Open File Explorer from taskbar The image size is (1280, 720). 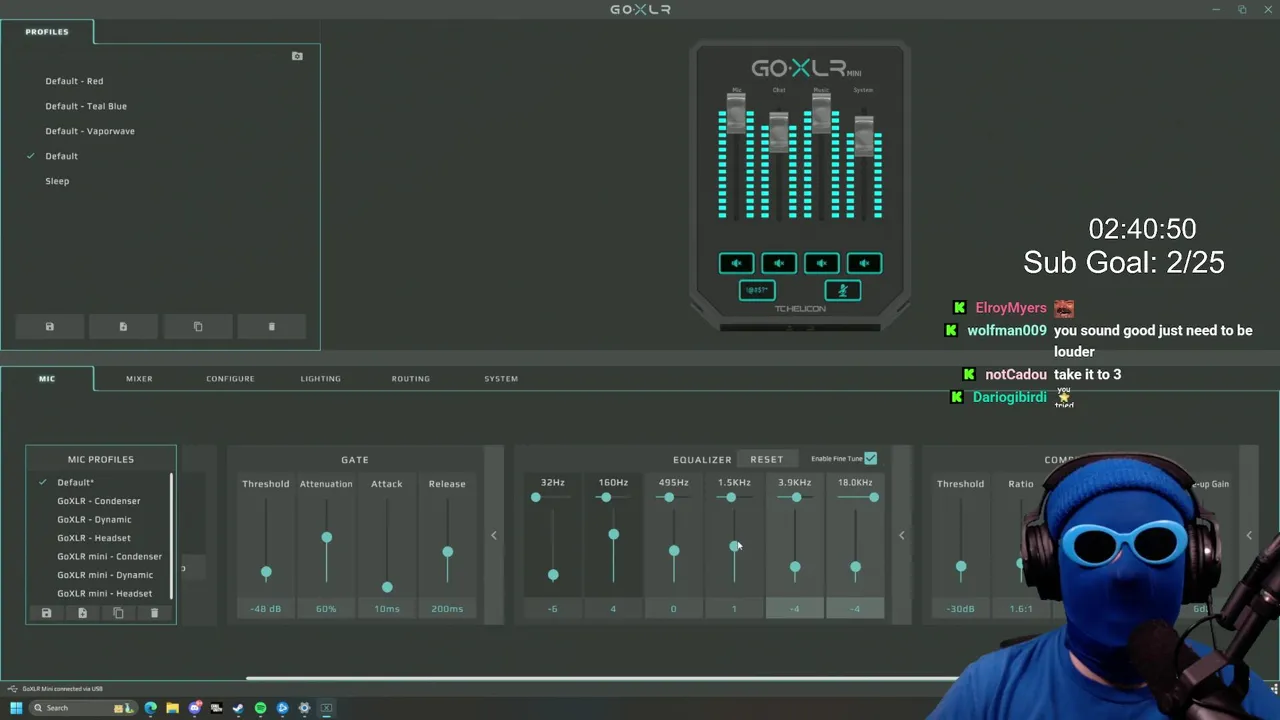tap(172, 708)
